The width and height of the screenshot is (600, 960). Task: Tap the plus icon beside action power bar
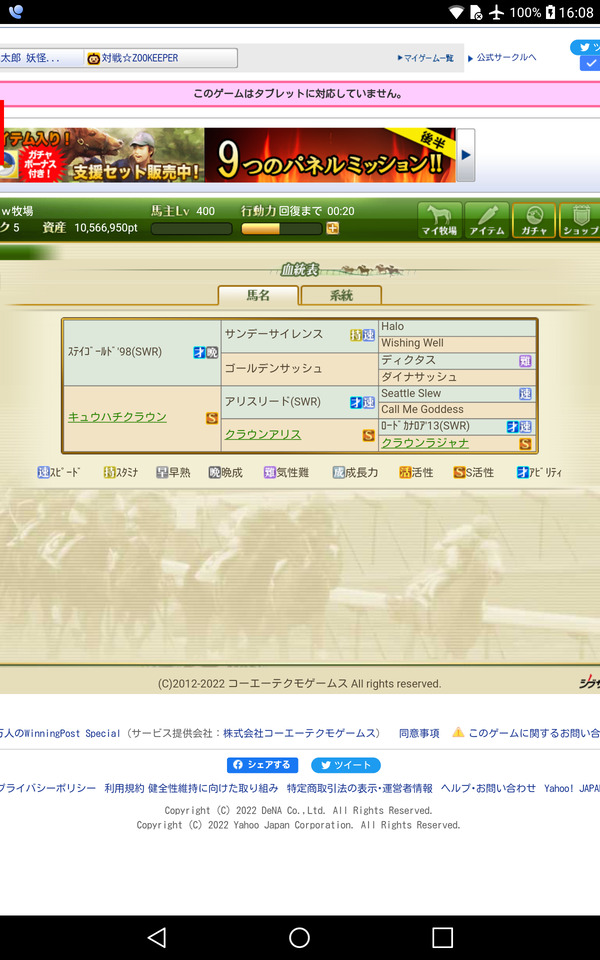pyautogui.click(x=332, y=228)
